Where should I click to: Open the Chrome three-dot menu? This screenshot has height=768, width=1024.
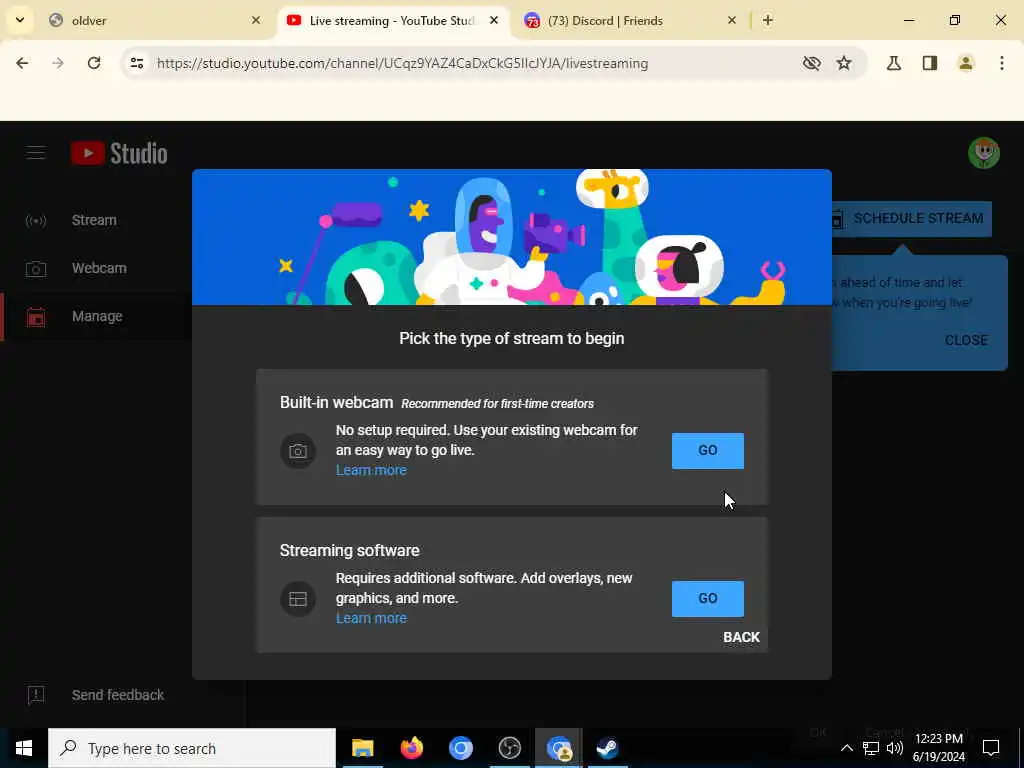click(x=1002, y=63)
